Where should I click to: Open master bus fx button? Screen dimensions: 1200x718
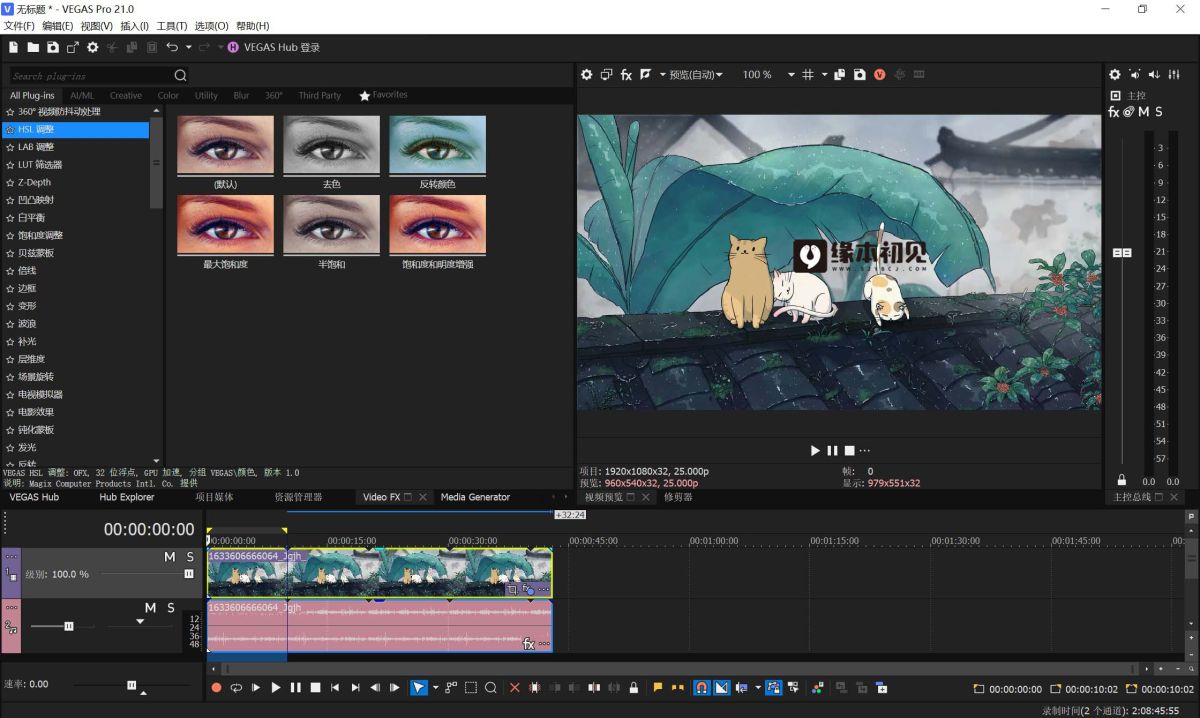pos(1114,112)
